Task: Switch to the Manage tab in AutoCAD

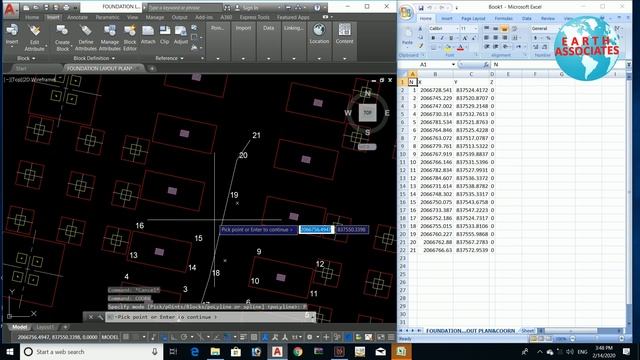Action: (x=155, y=18)
